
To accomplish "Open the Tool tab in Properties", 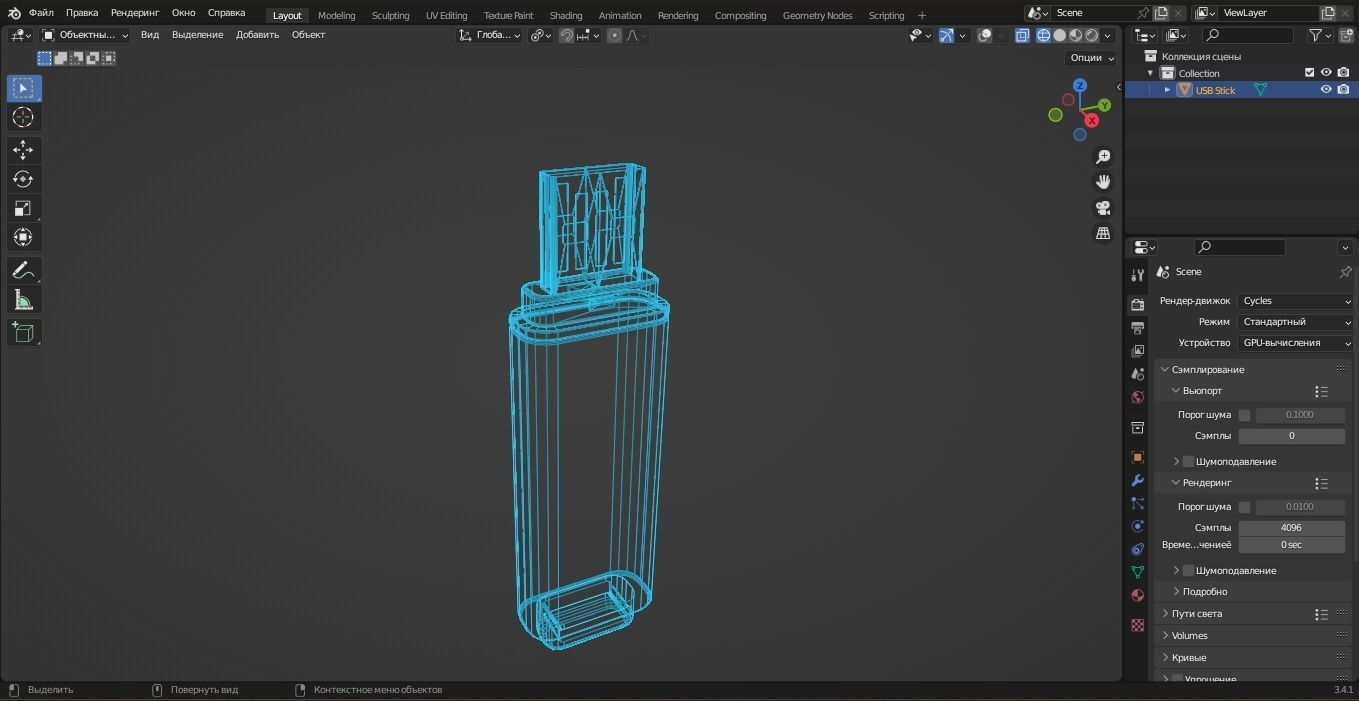I will (x=1137, y=276).
